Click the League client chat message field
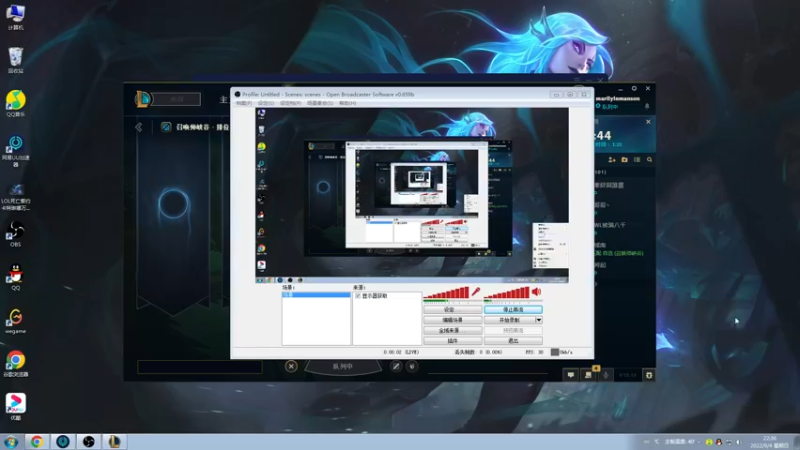Image resolution: width=800 pixels, height=450 pixels. [199, 366]
